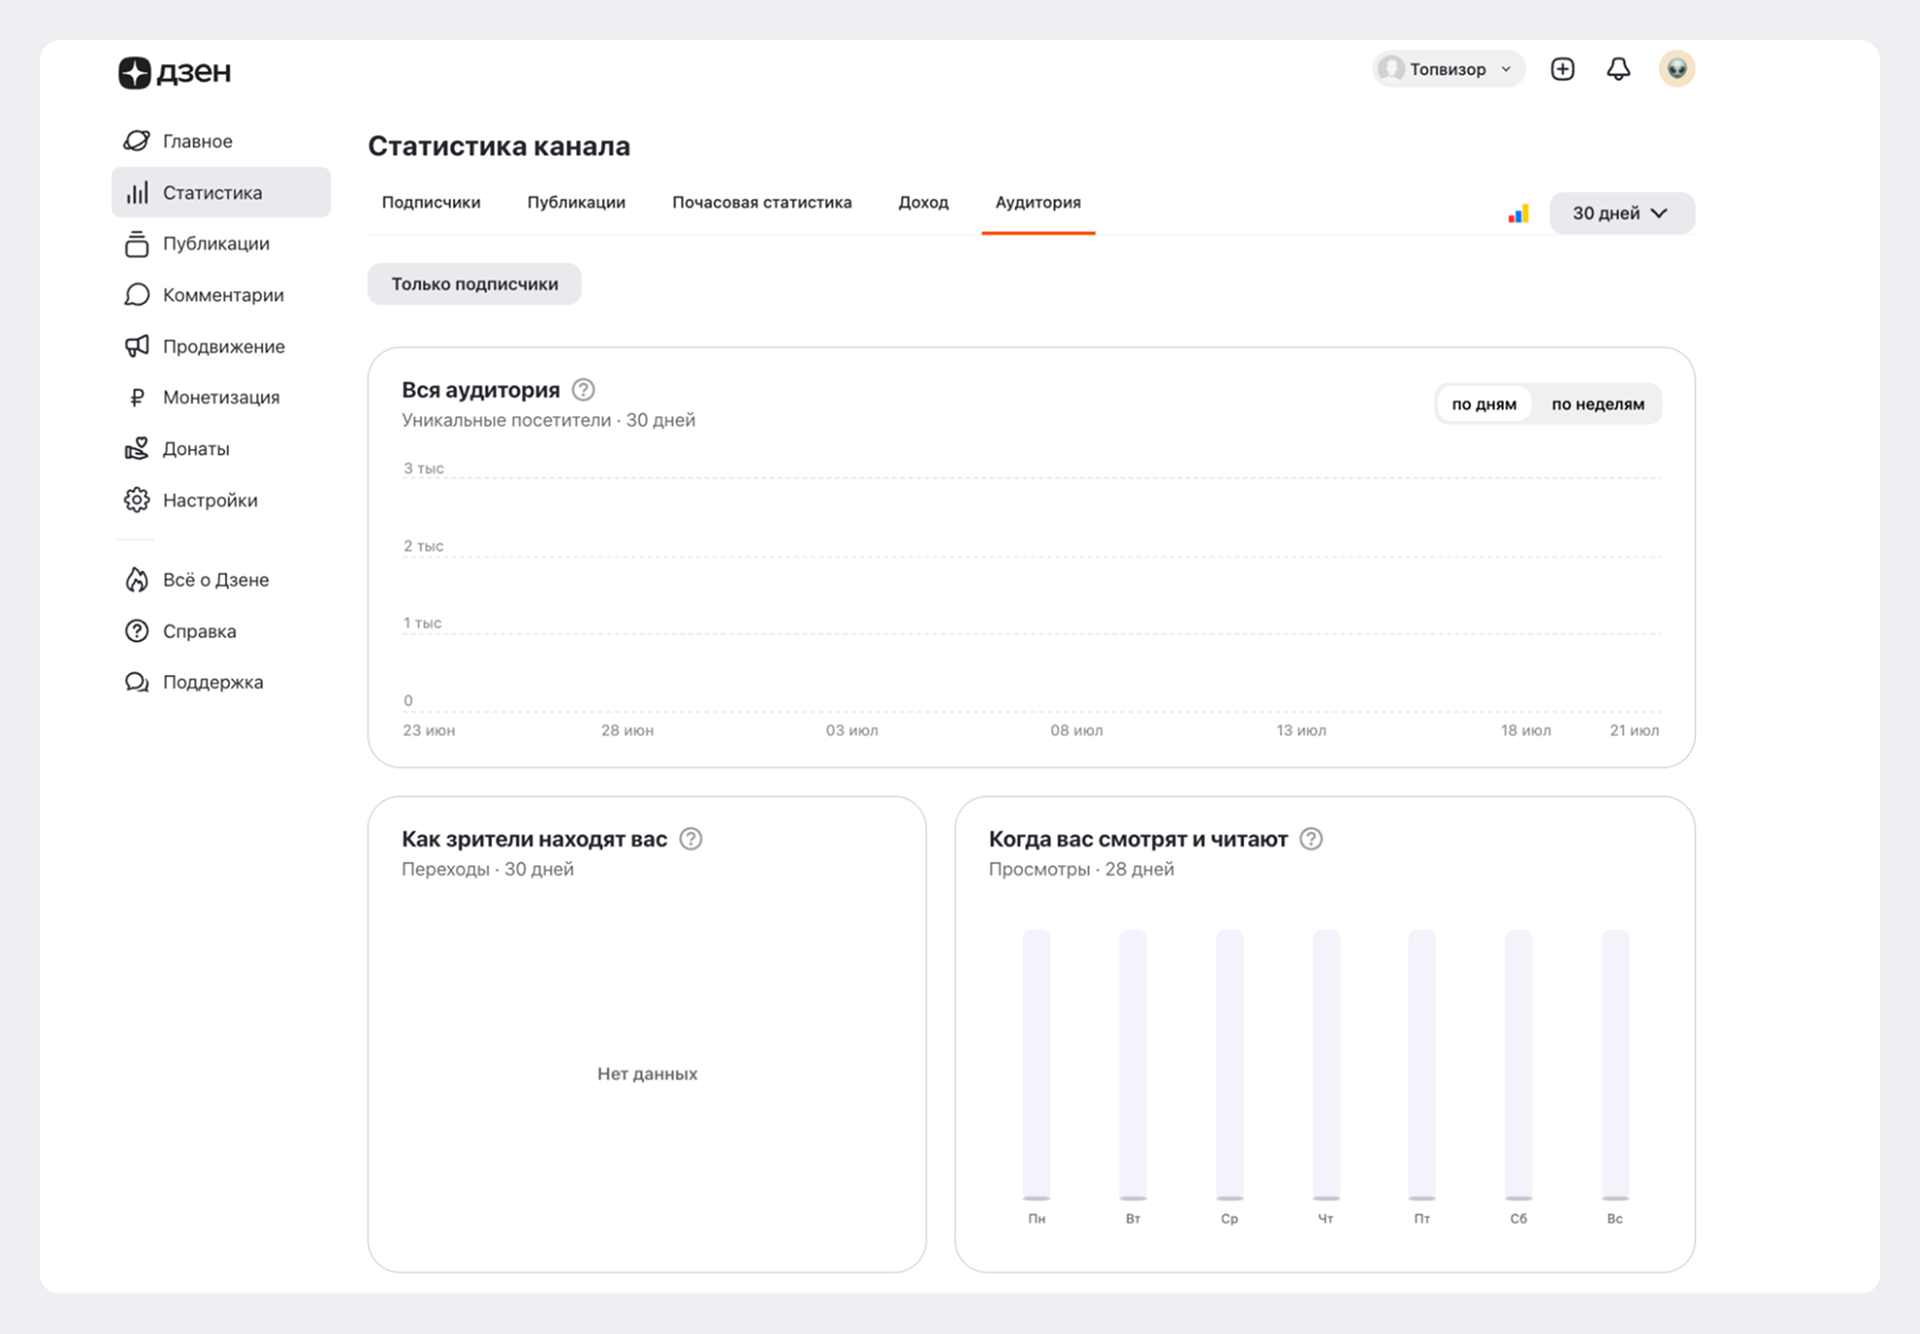Click help icon next to Вся аудитория
Screen dimensions: 1920x1334
point(583,390)
